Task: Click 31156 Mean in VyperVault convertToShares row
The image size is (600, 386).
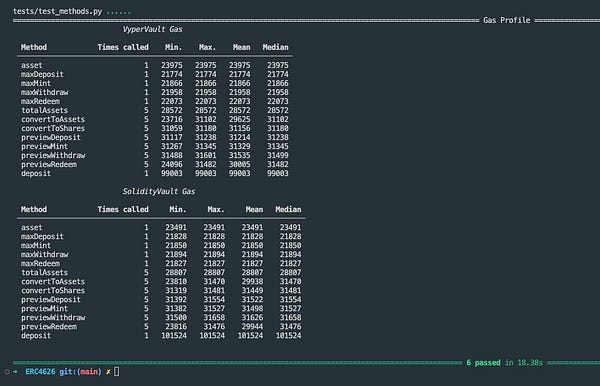Action: coord(240,128)
